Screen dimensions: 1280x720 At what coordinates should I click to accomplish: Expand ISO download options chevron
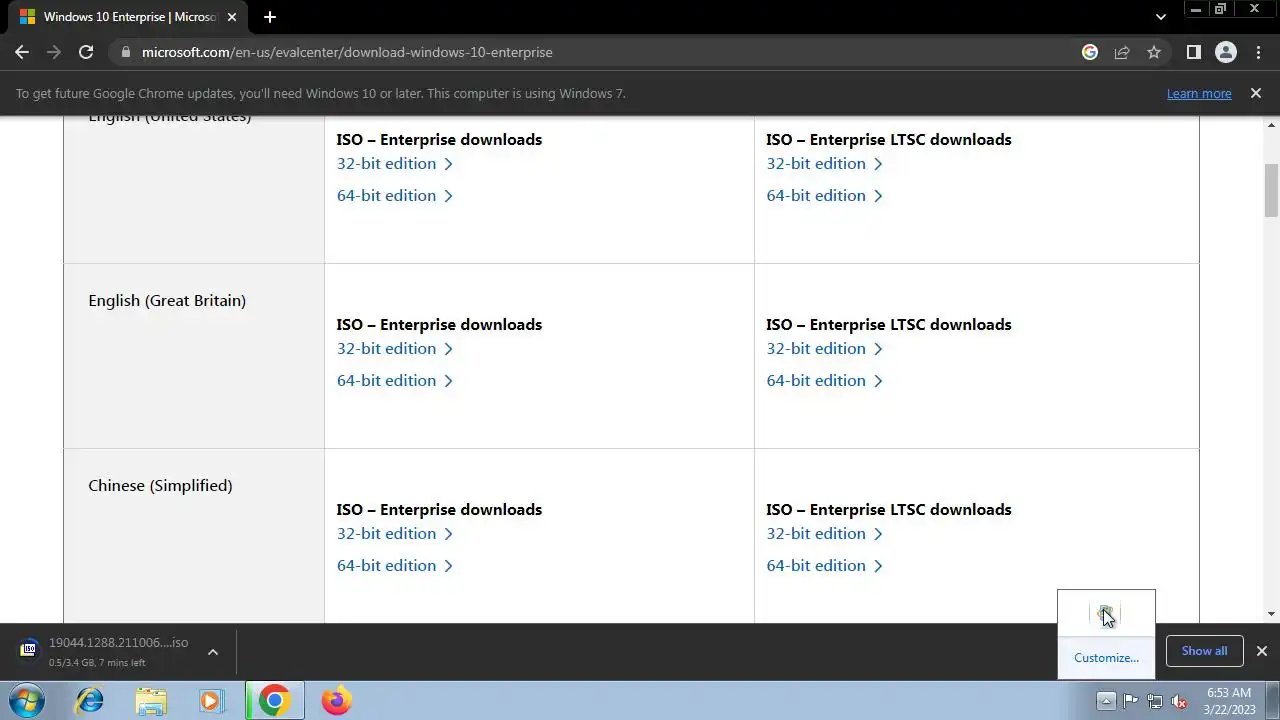click(x=213, y=652)
